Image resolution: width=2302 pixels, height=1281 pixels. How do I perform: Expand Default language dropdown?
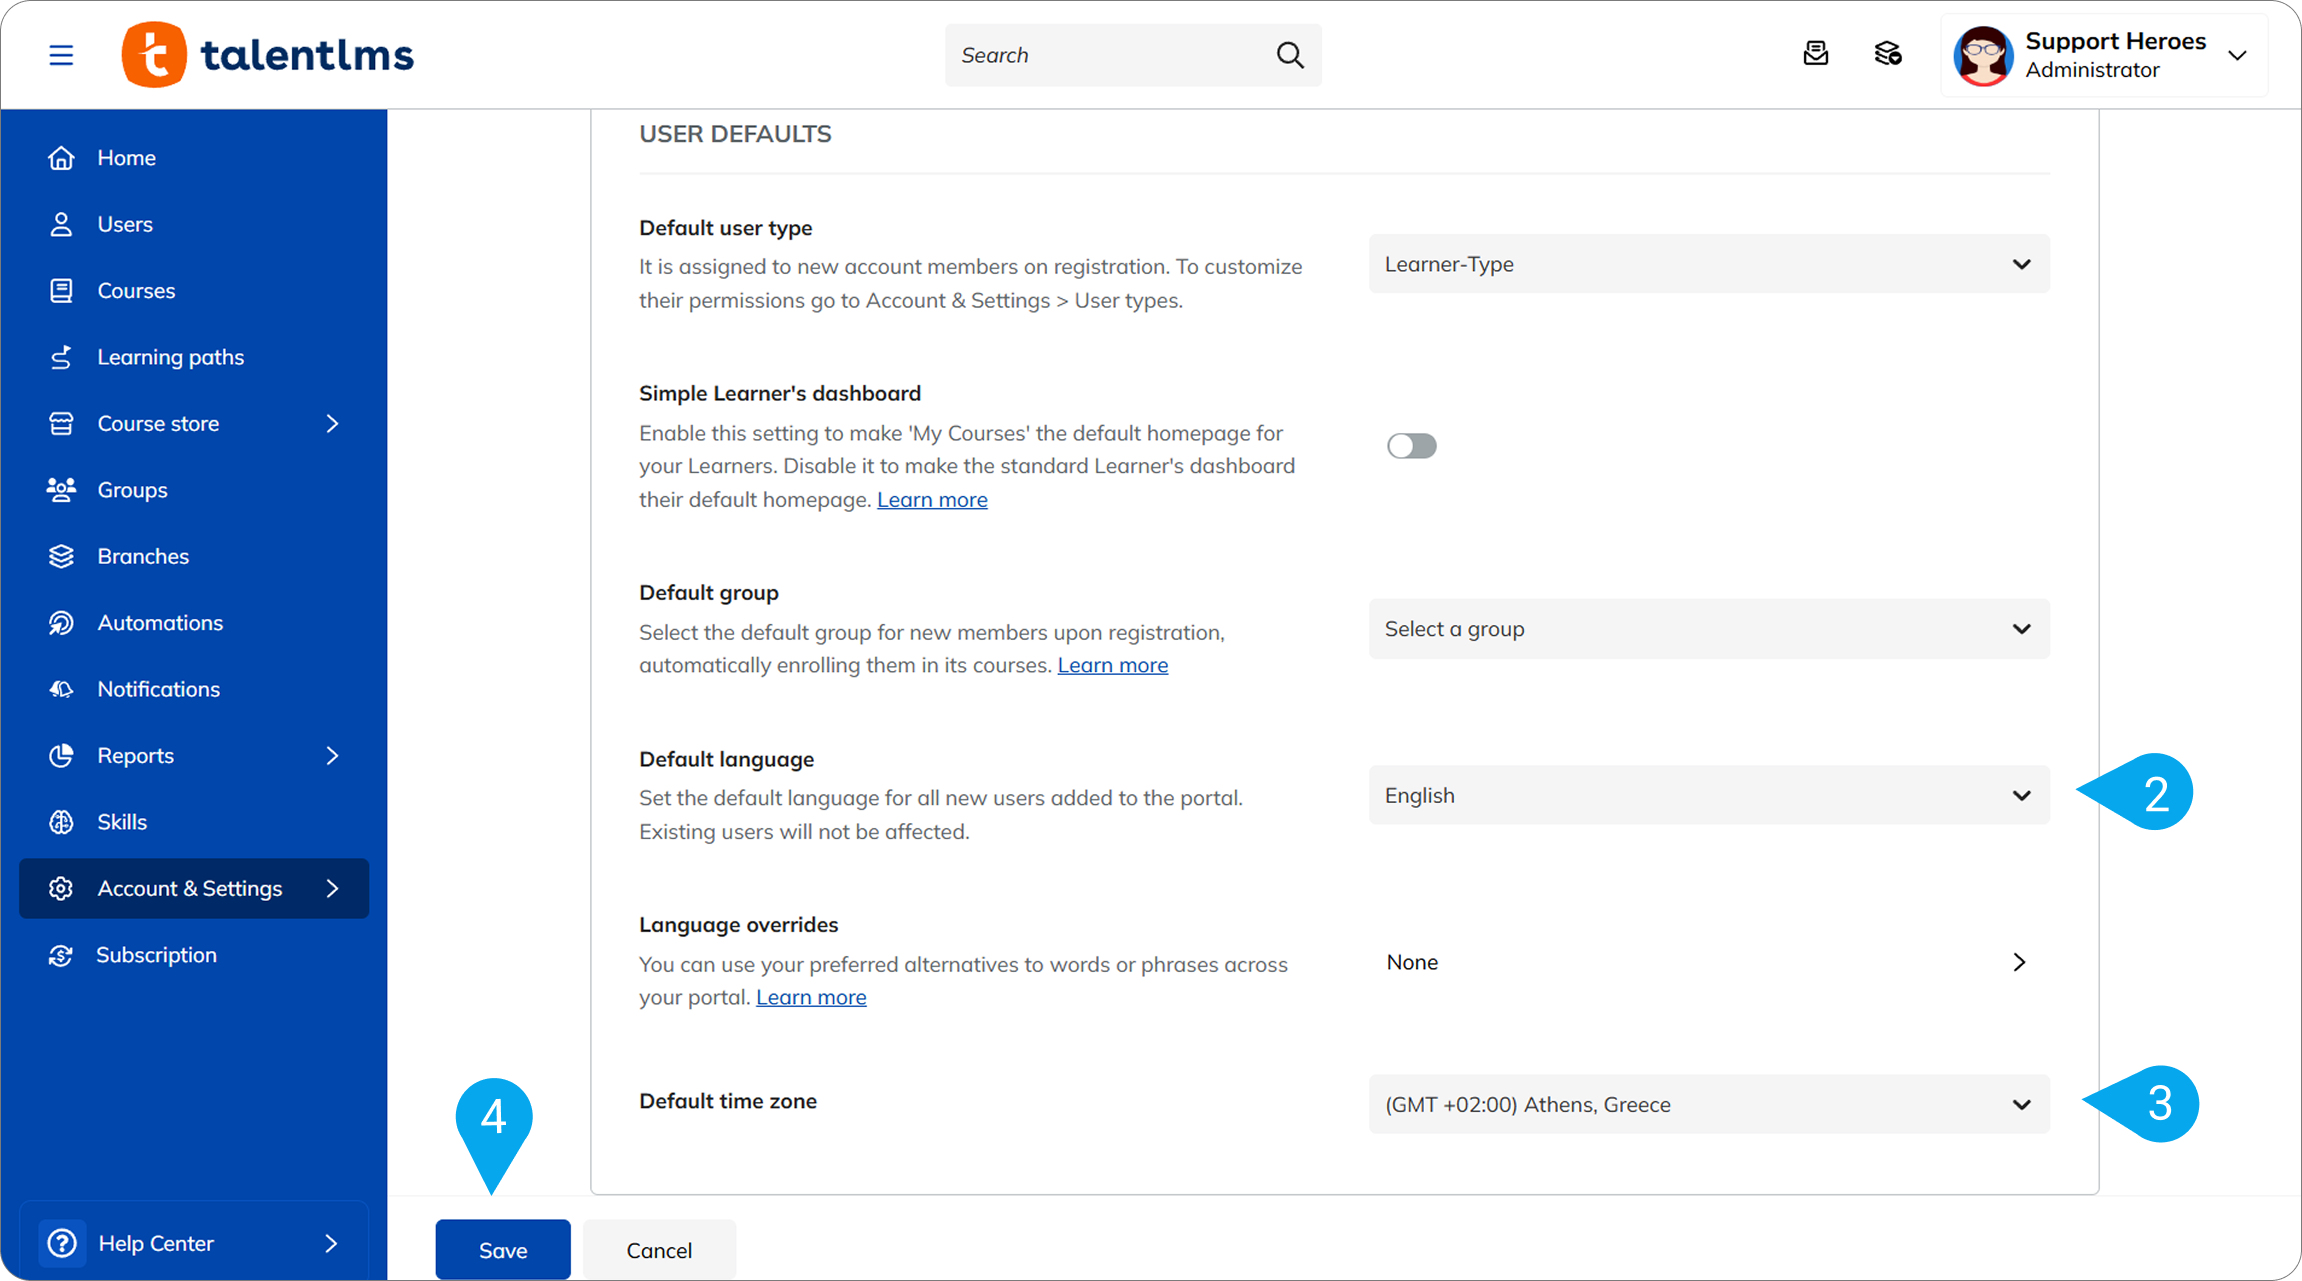pyautogui.click(x=1708, y=796)
